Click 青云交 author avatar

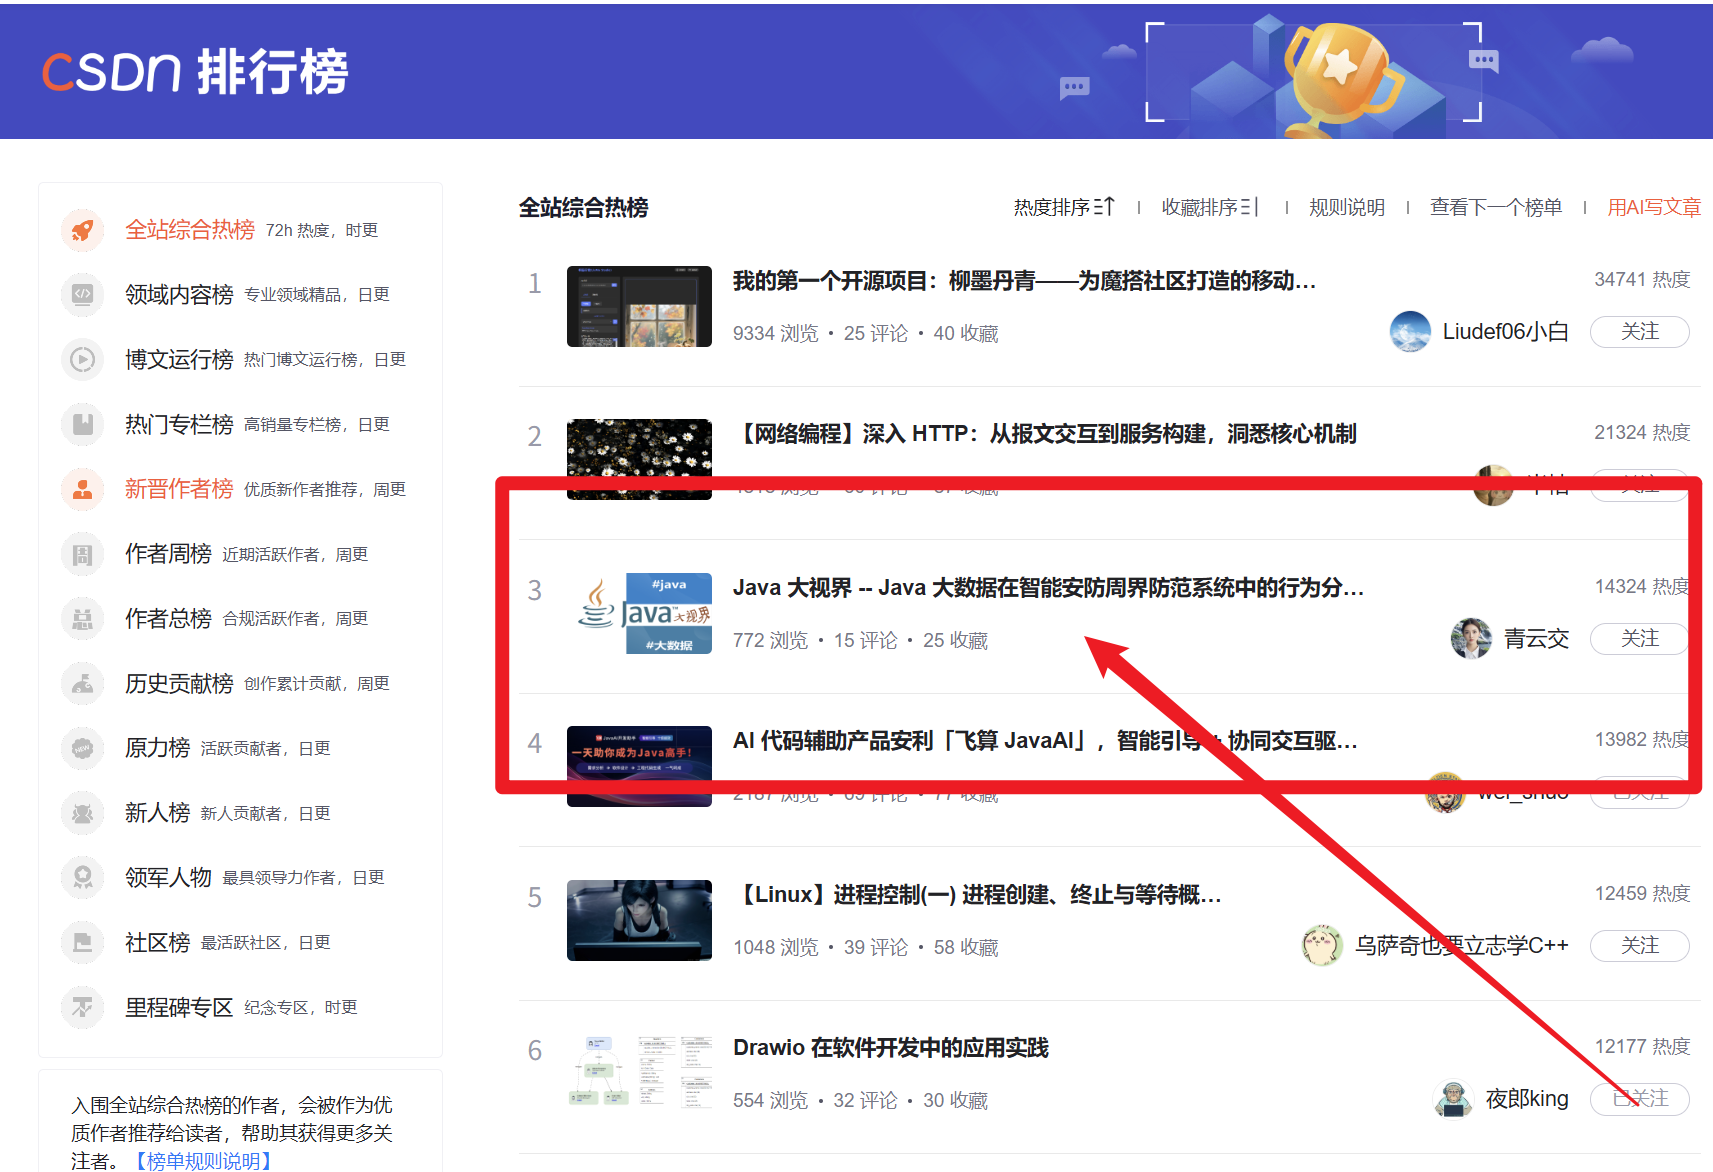coord(1471,638)
